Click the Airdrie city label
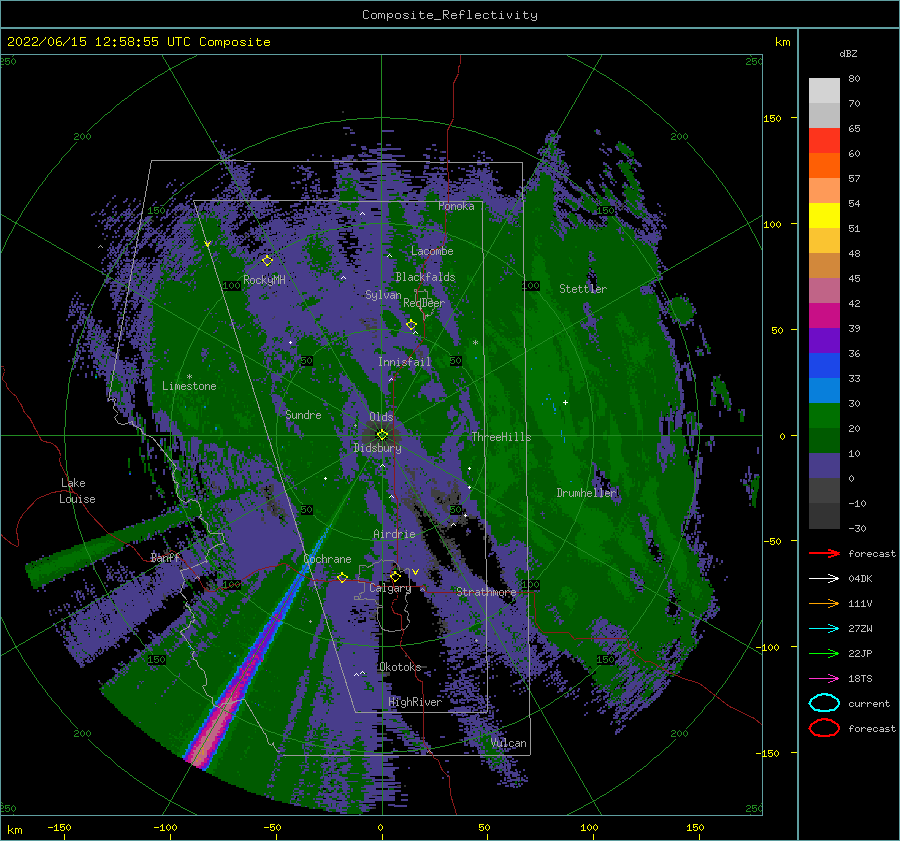Viewport: 900px width, 841px height. 394,534
